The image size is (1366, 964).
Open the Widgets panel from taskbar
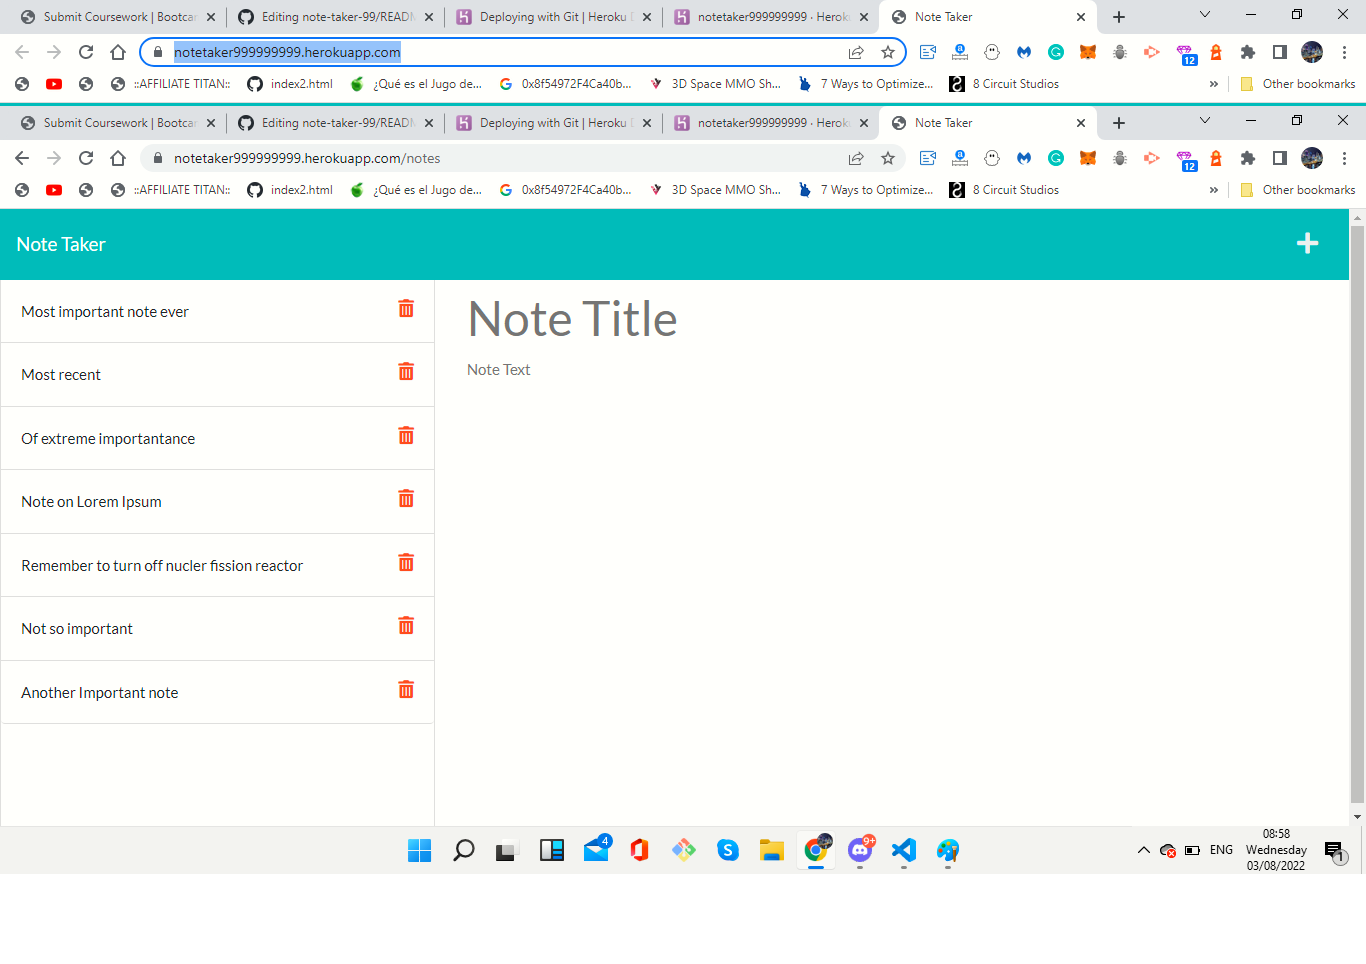[551, 850]
